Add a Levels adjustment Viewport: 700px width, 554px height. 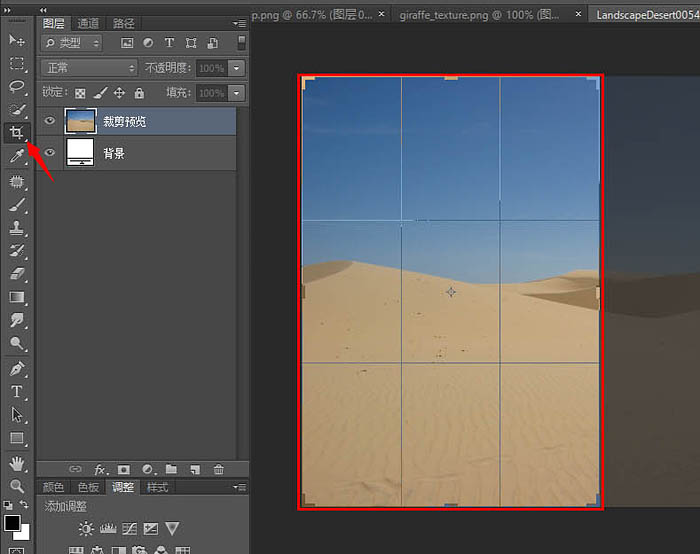click(108, 529)
